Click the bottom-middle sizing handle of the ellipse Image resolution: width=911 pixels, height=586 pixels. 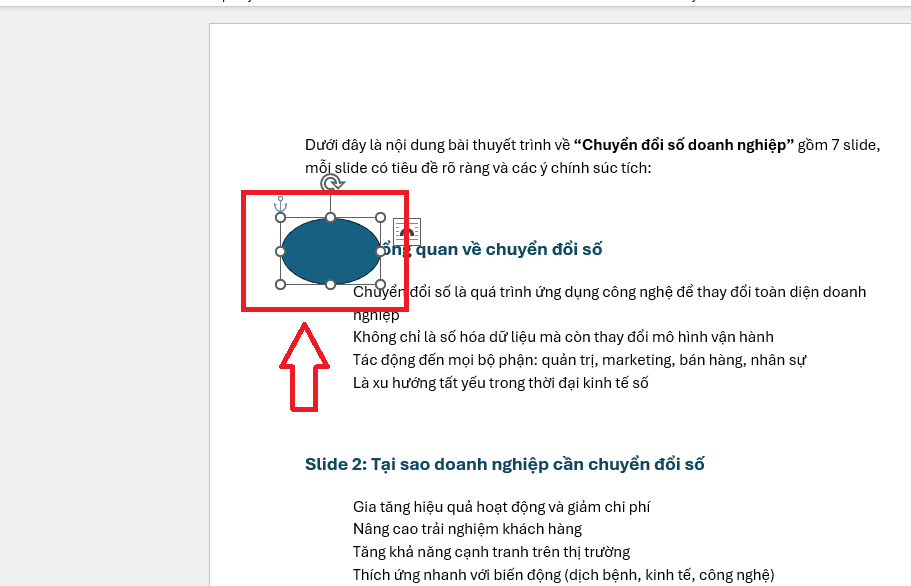coord(330,285)
